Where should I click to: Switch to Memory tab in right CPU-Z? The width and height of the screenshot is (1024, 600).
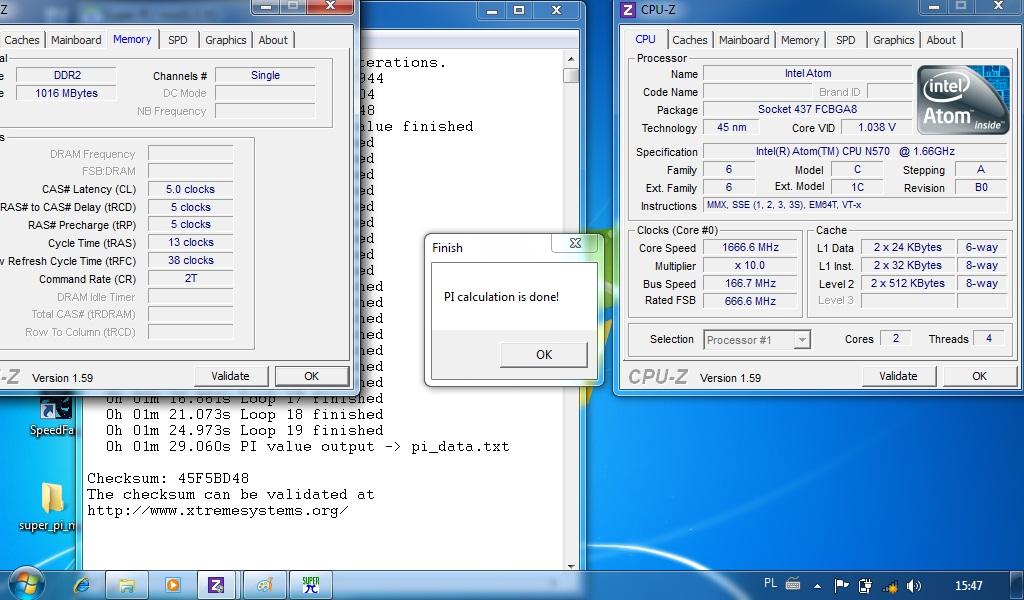tap(799, 40)
